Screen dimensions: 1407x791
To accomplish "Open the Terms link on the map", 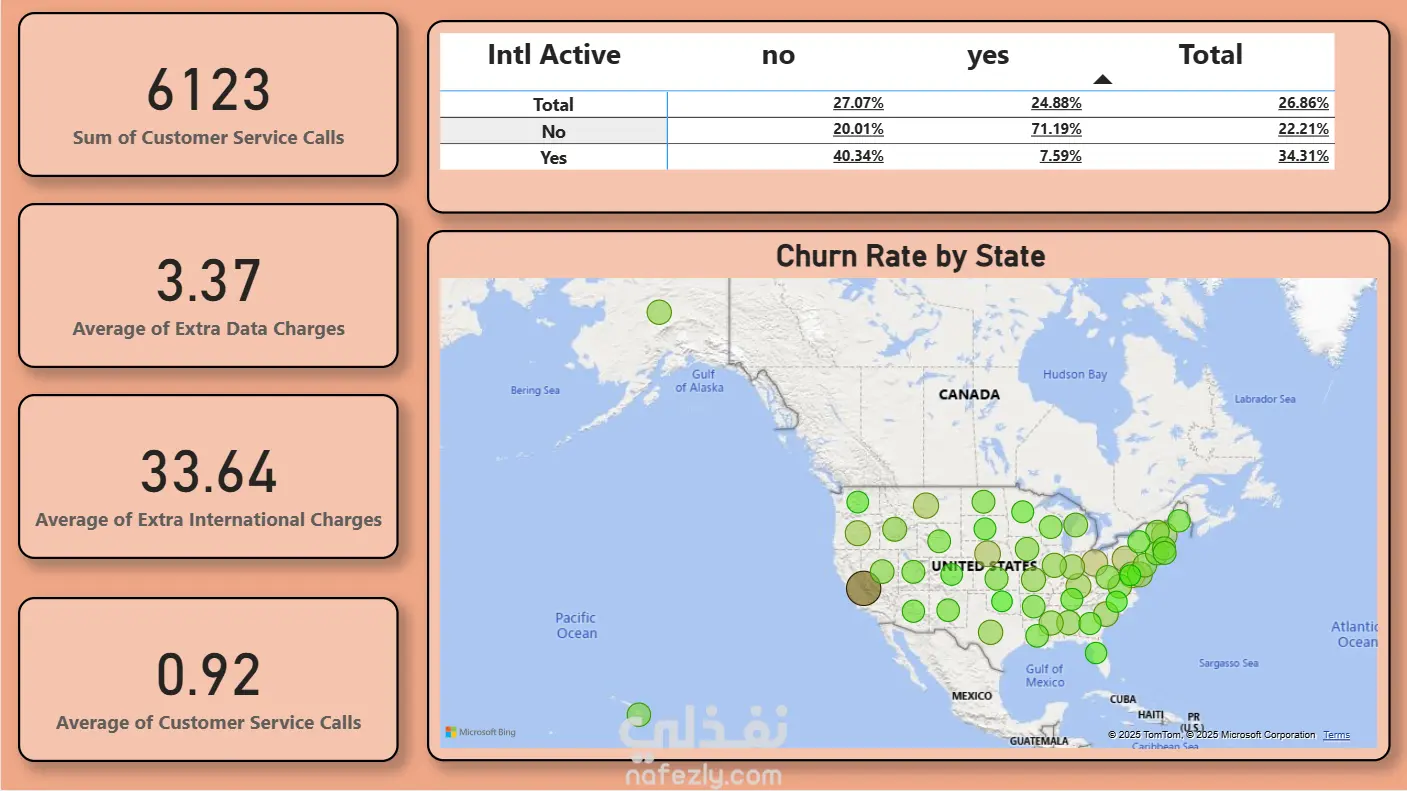I will 1336,735.
